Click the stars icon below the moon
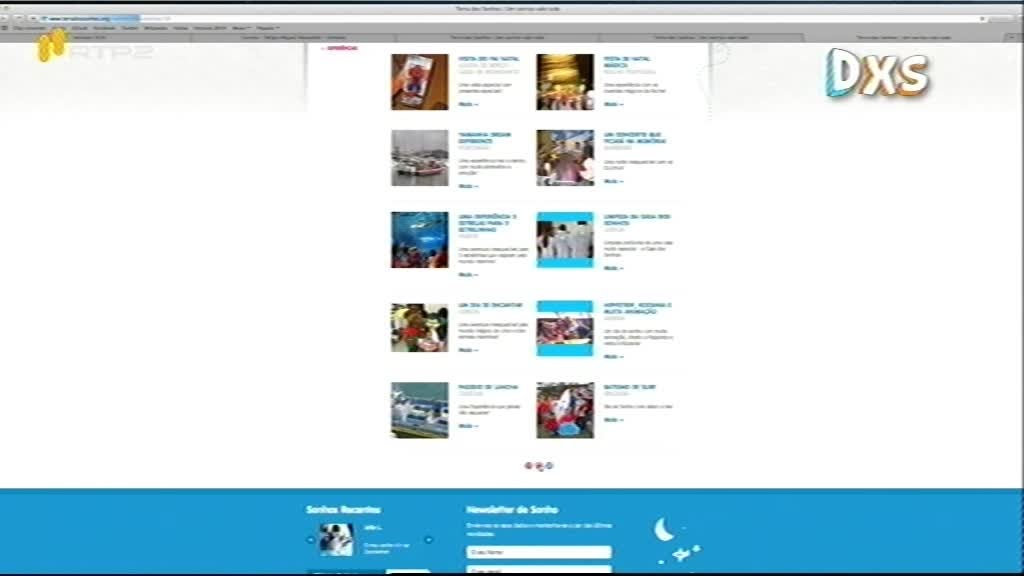 click(686, 554)
